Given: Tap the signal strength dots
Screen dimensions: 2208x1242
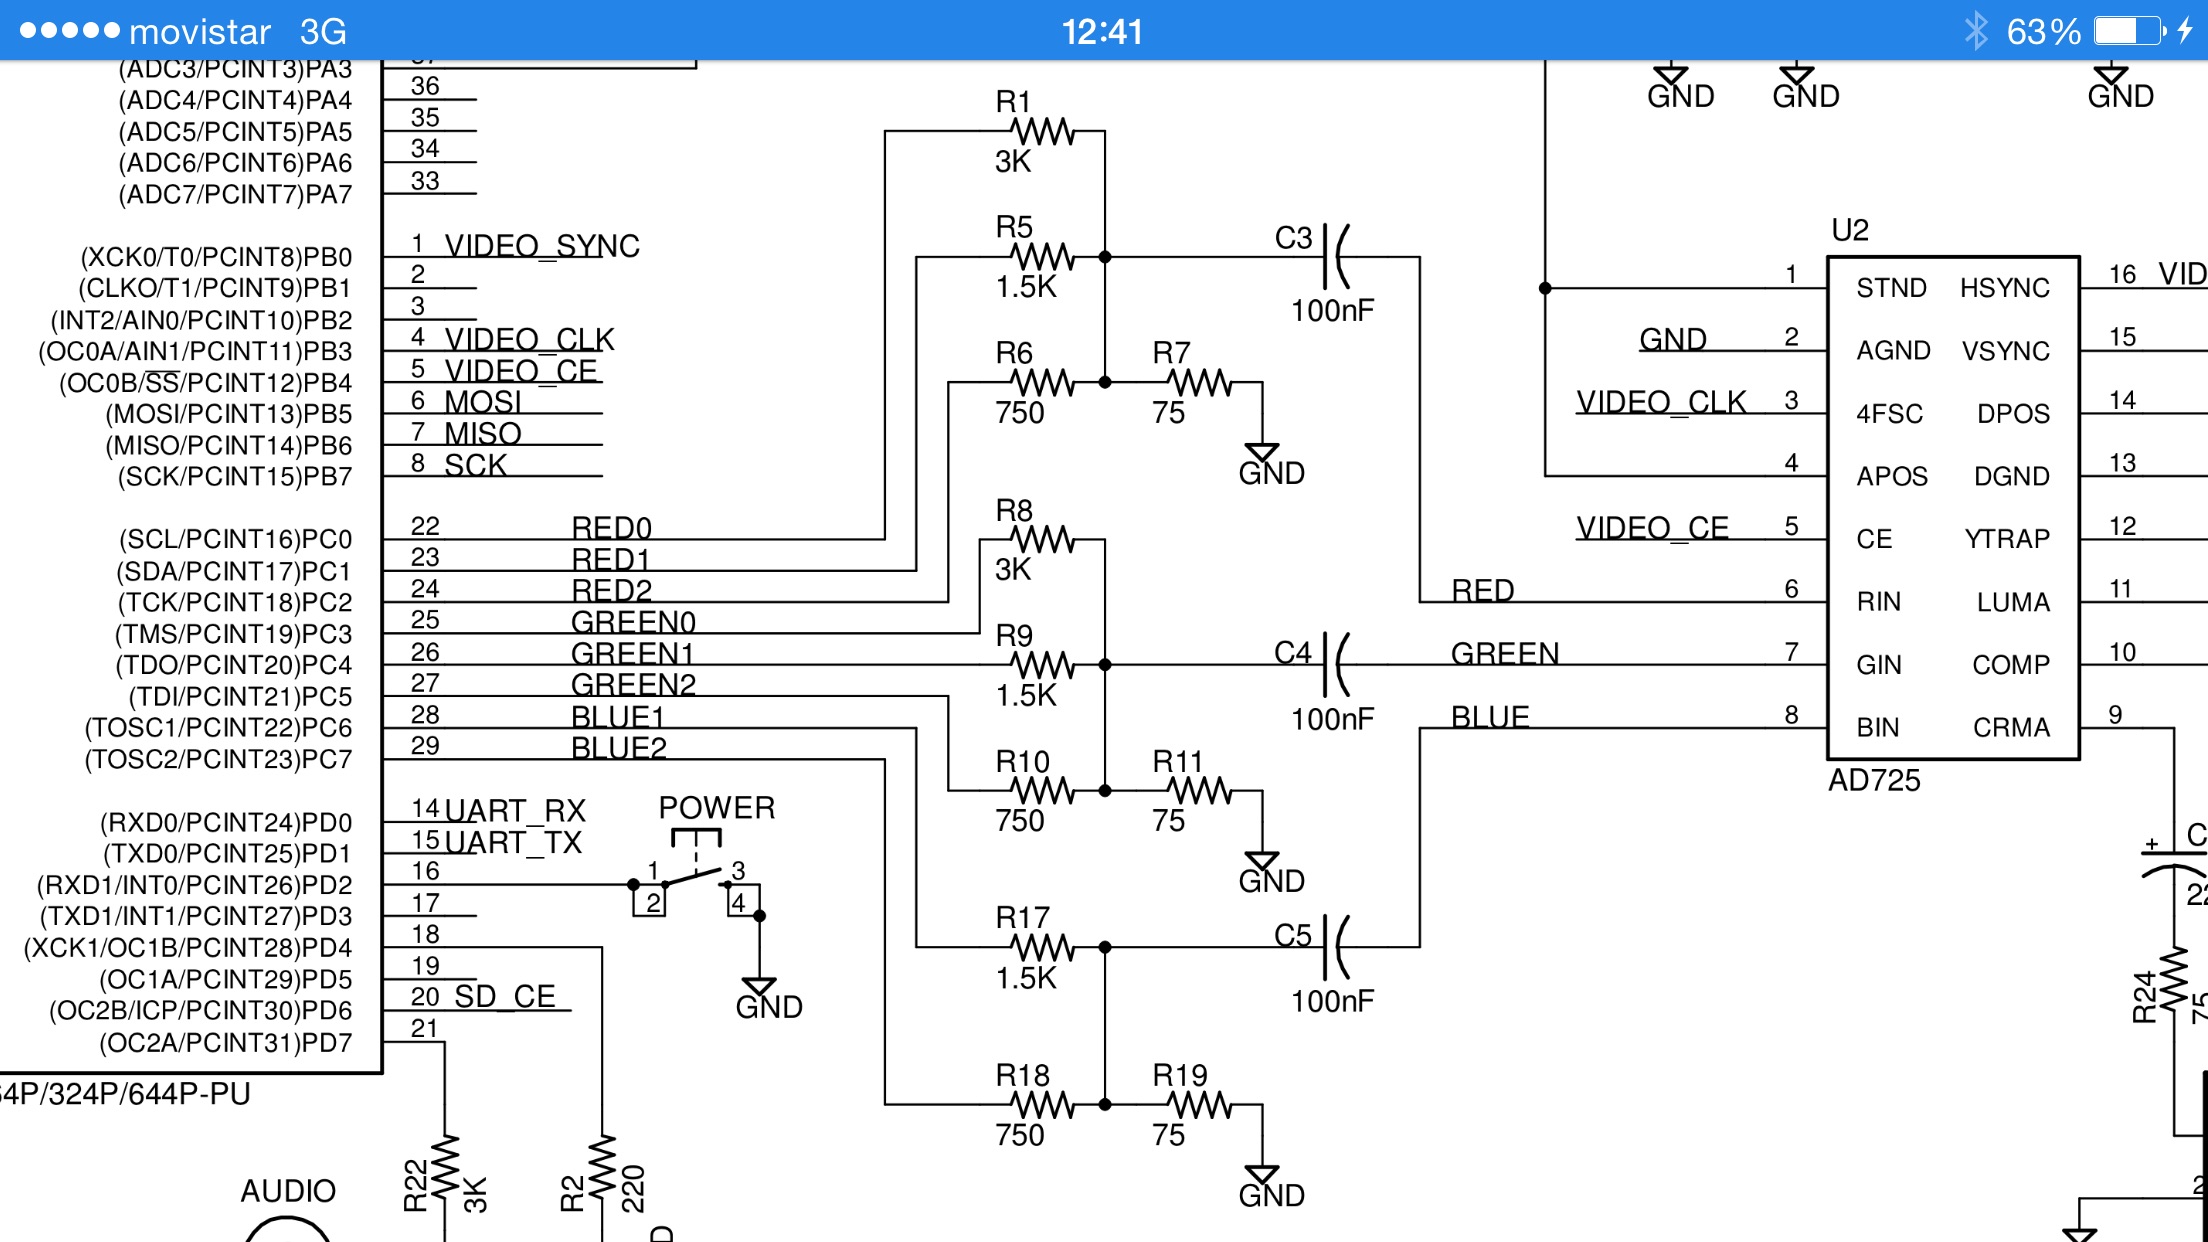Looking at the screenshot, I should [70, 31].
